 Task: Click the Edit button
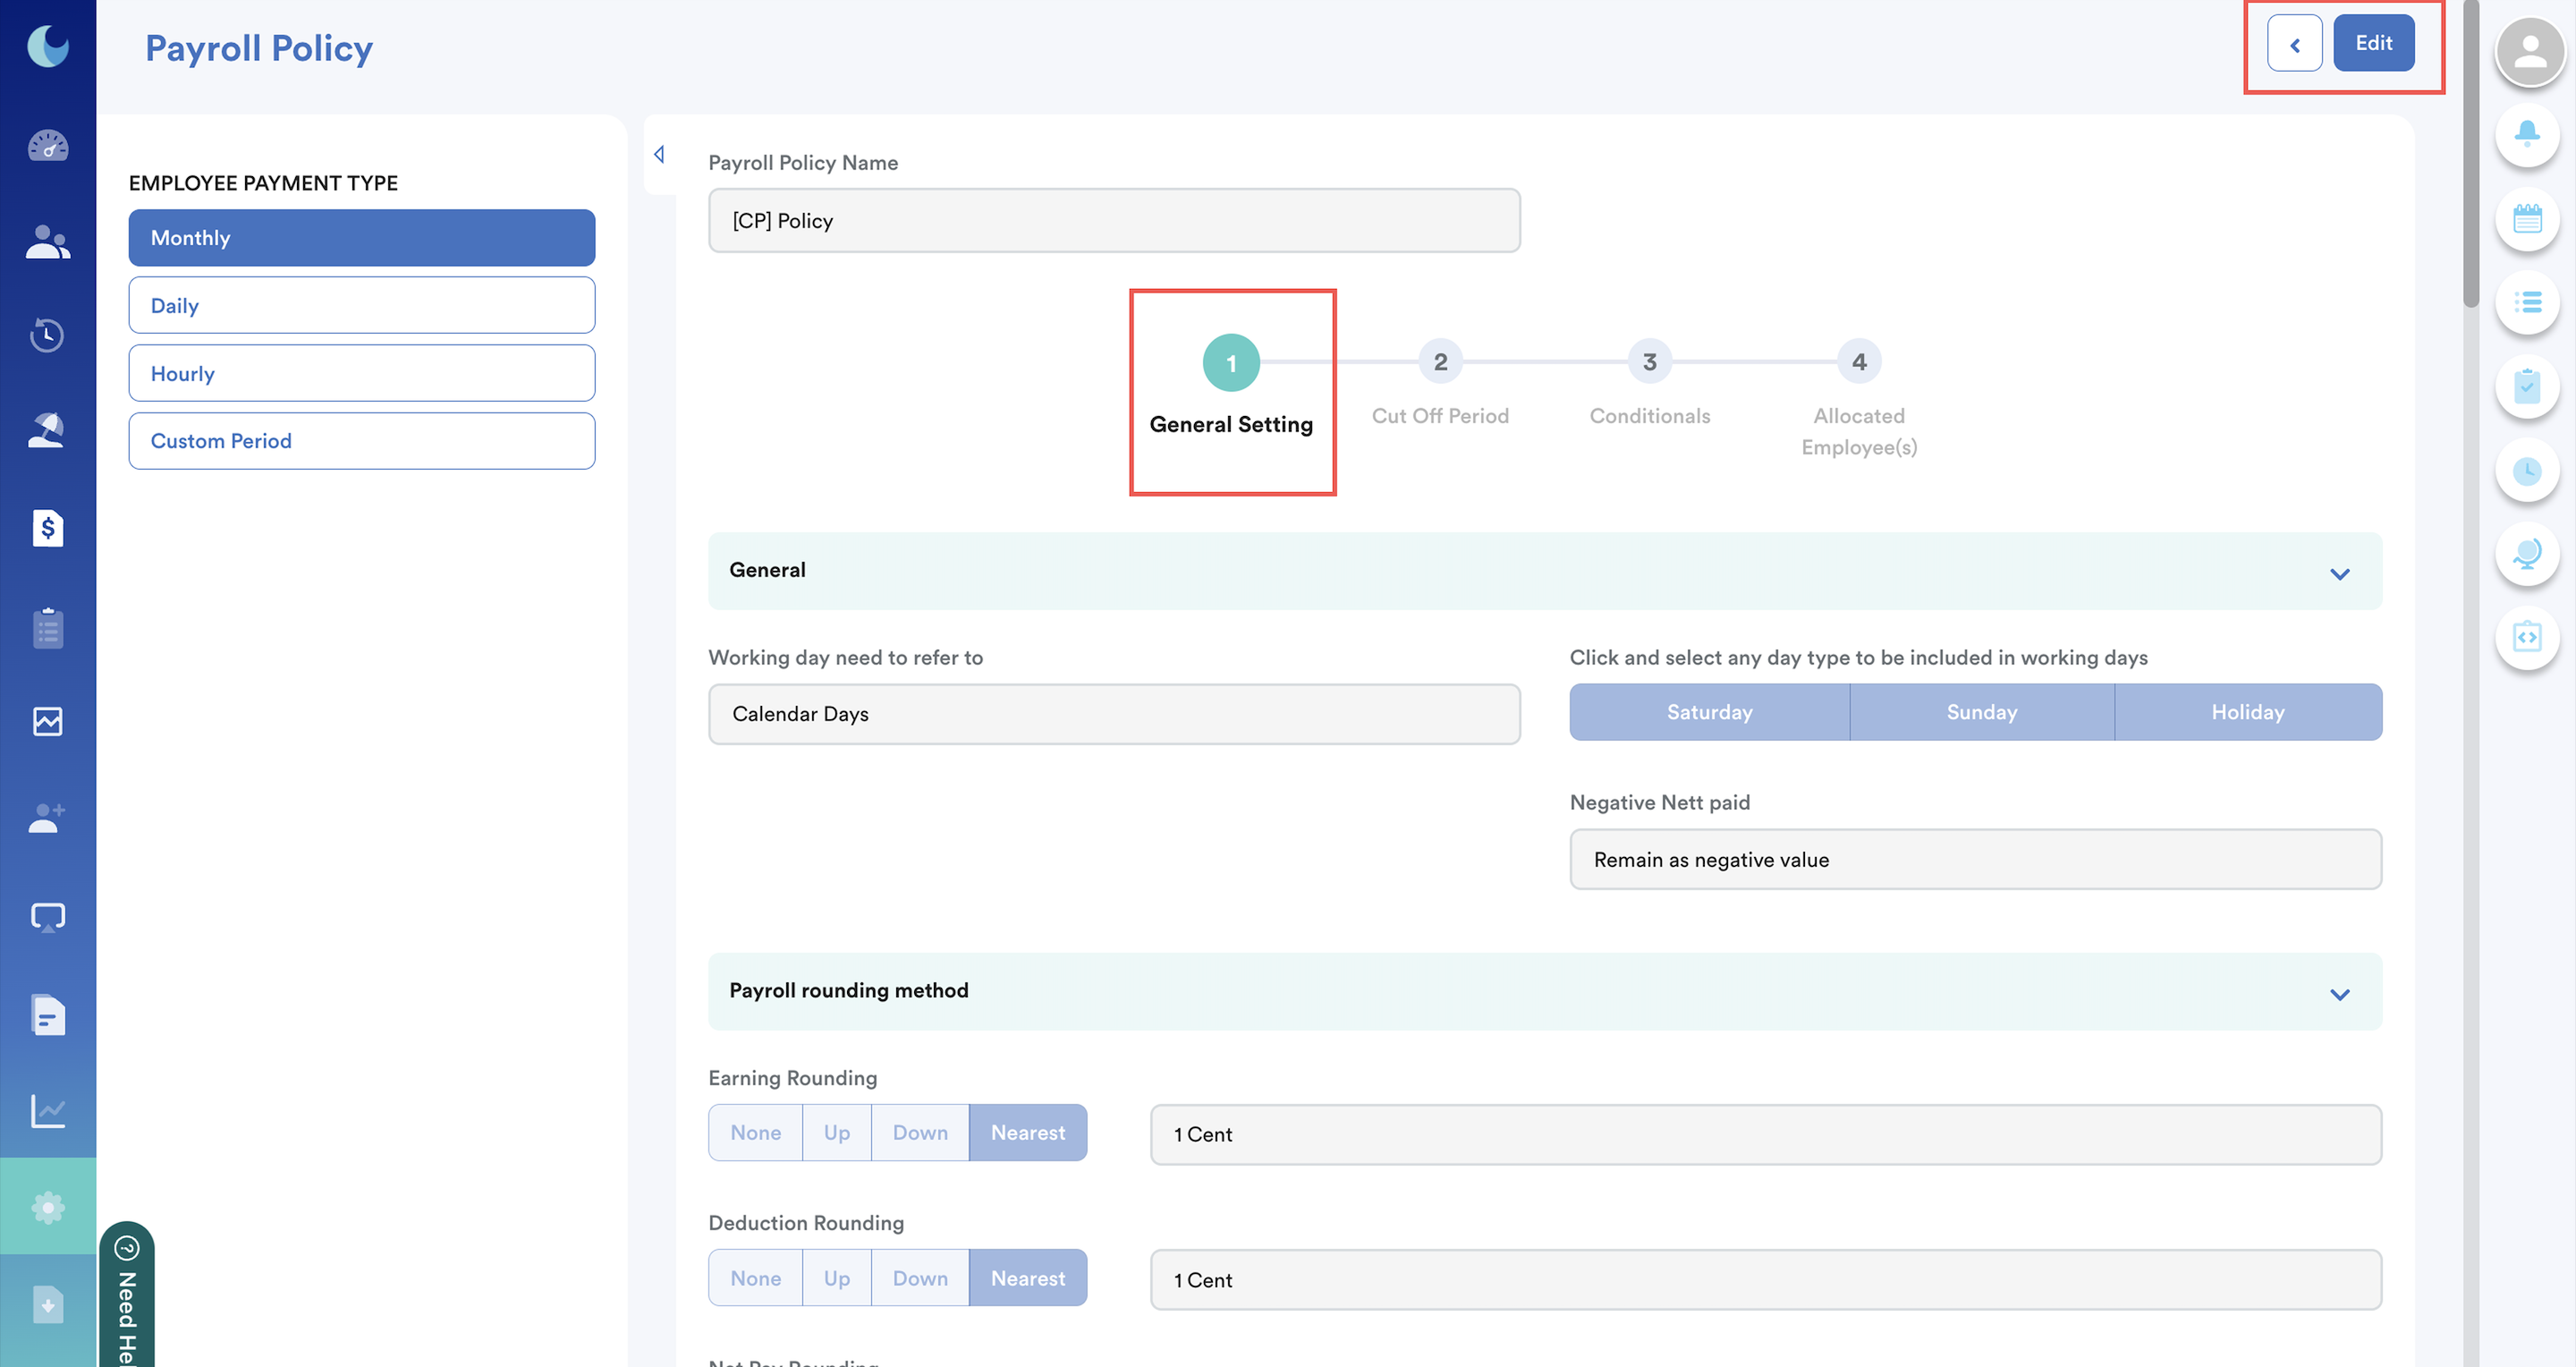click(x=2372, y=43)
